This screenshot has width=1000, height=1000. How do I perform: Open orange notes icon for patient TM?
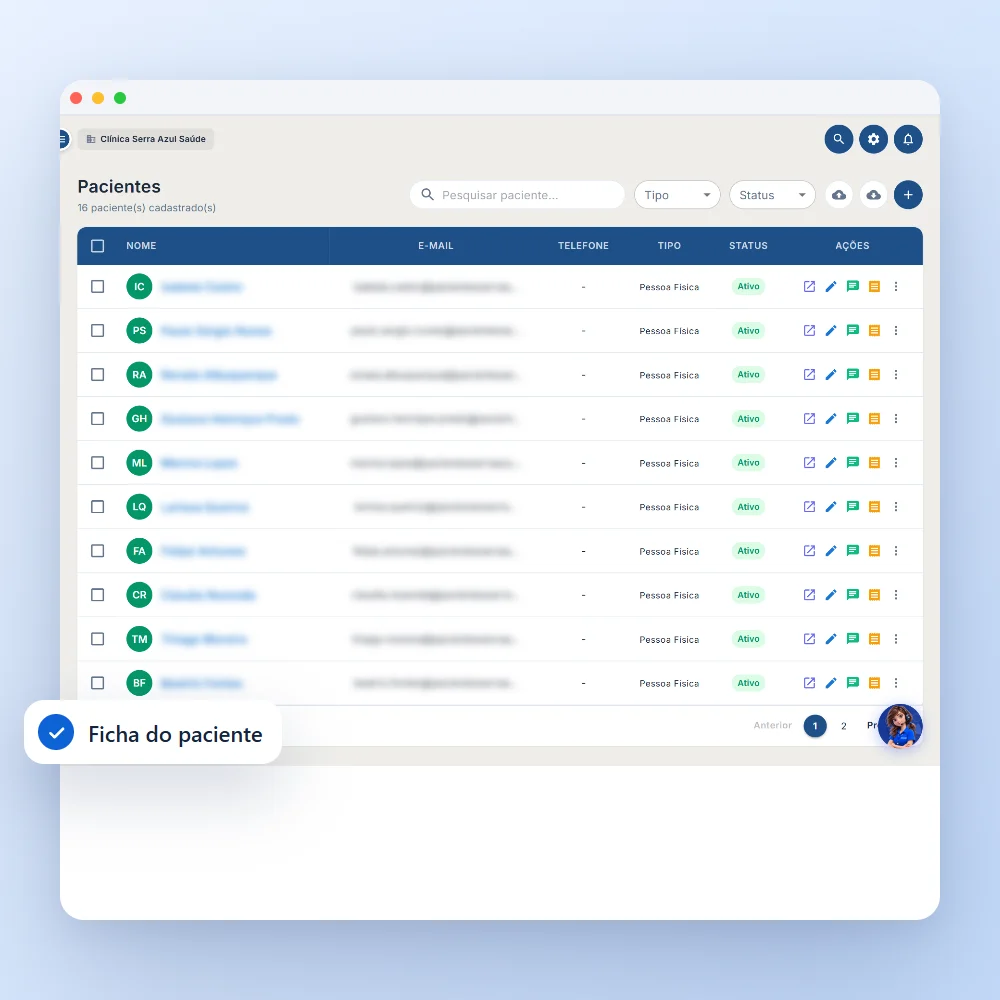[x=874, y=639]
